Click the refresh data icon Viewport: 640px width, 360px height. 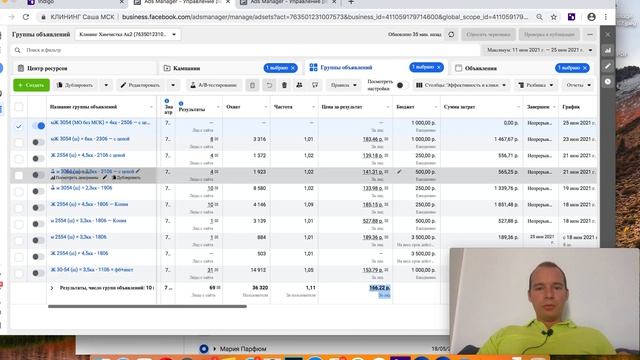click(451, 35)
